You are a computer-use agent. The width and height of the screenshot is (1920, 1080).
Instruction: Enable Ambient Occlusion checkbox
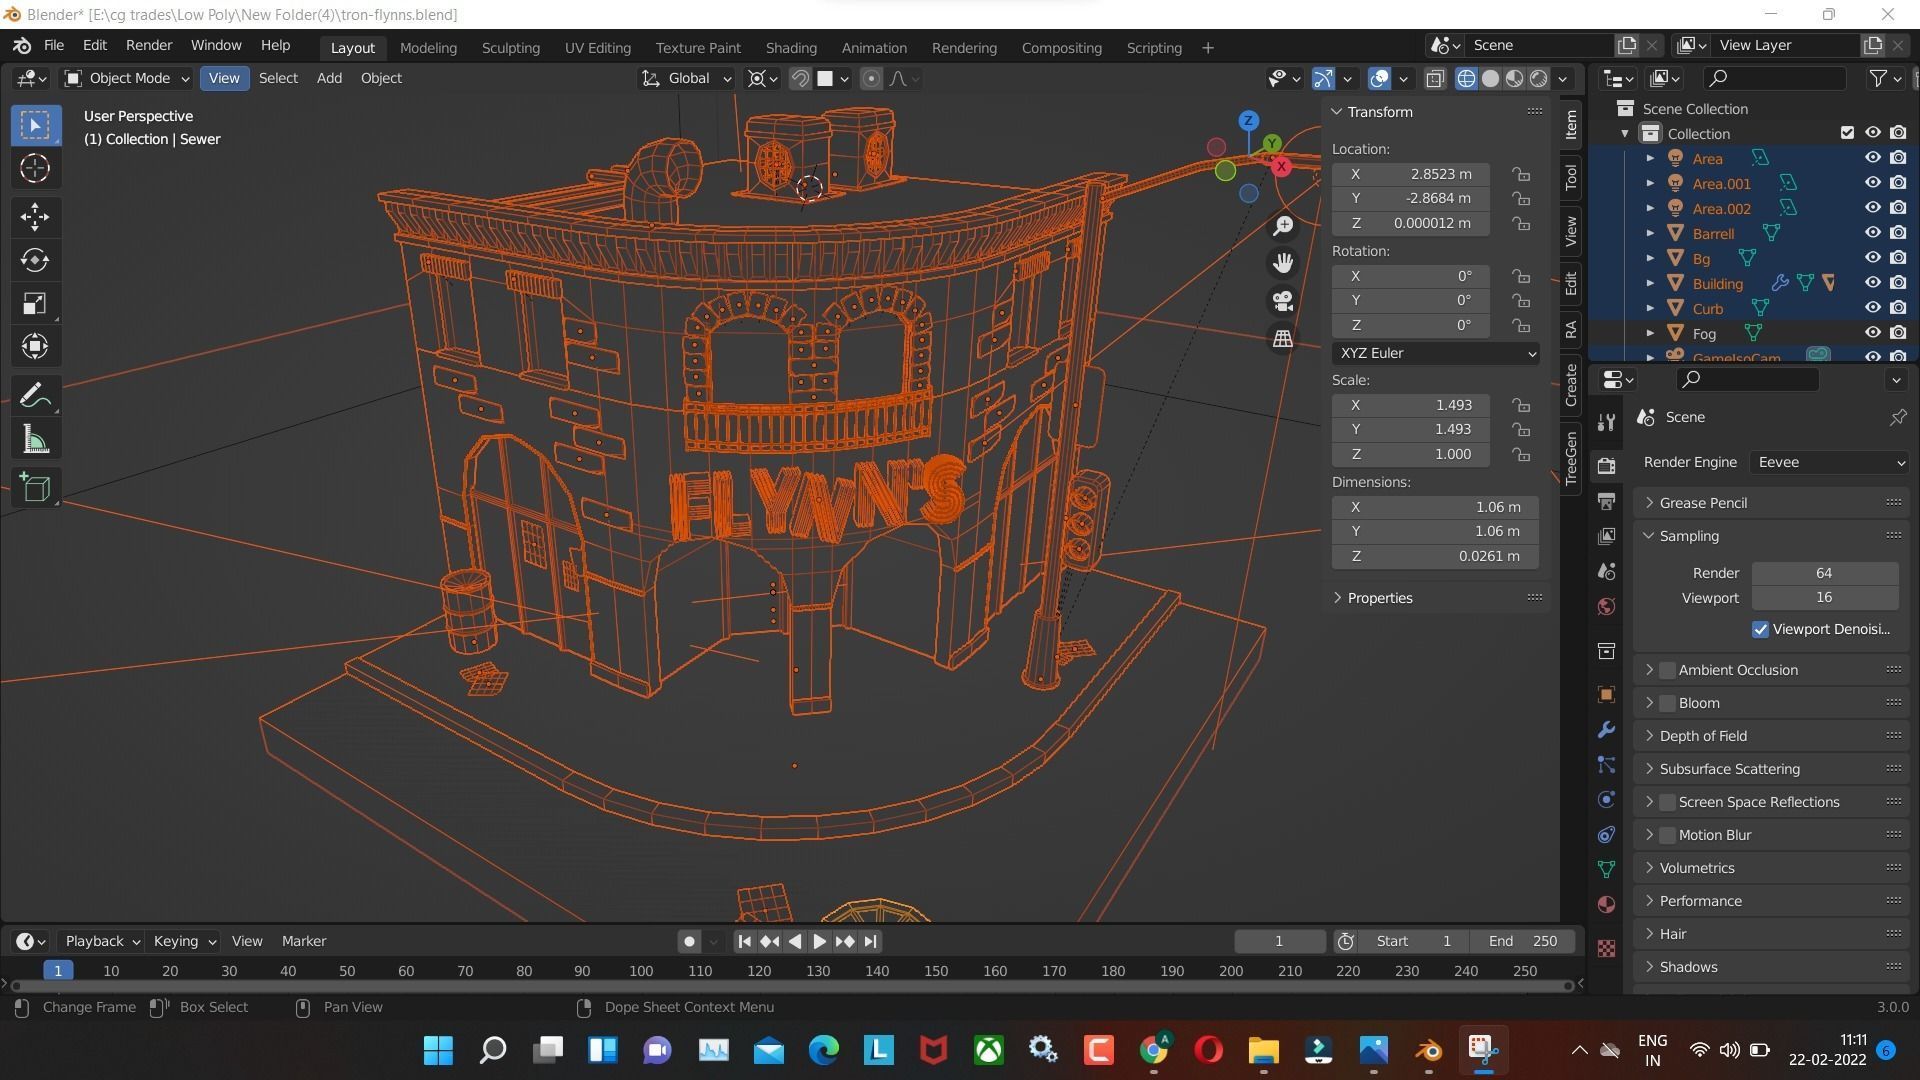pos(1667,670)
